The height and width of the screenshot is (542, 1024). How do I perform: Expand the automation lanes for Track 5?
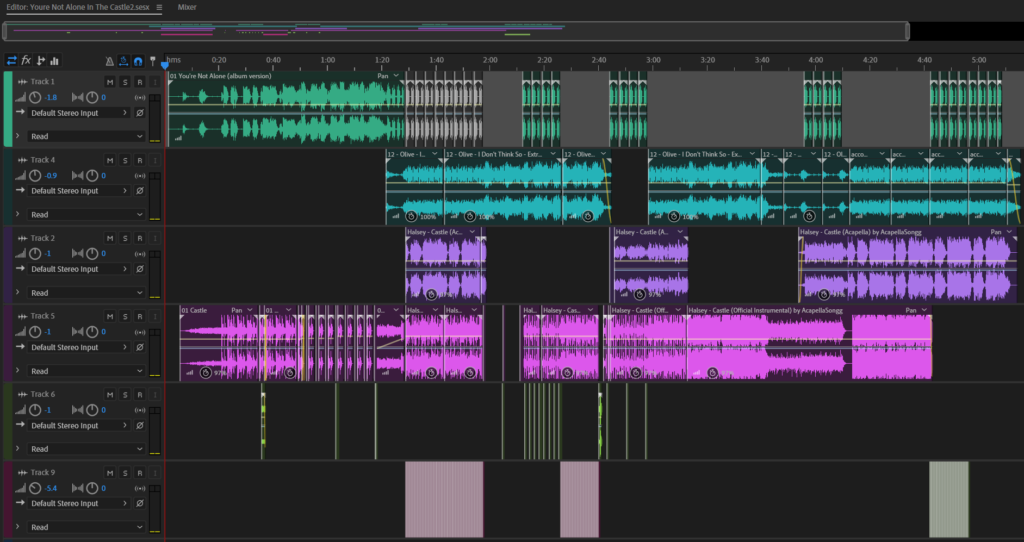17,371
